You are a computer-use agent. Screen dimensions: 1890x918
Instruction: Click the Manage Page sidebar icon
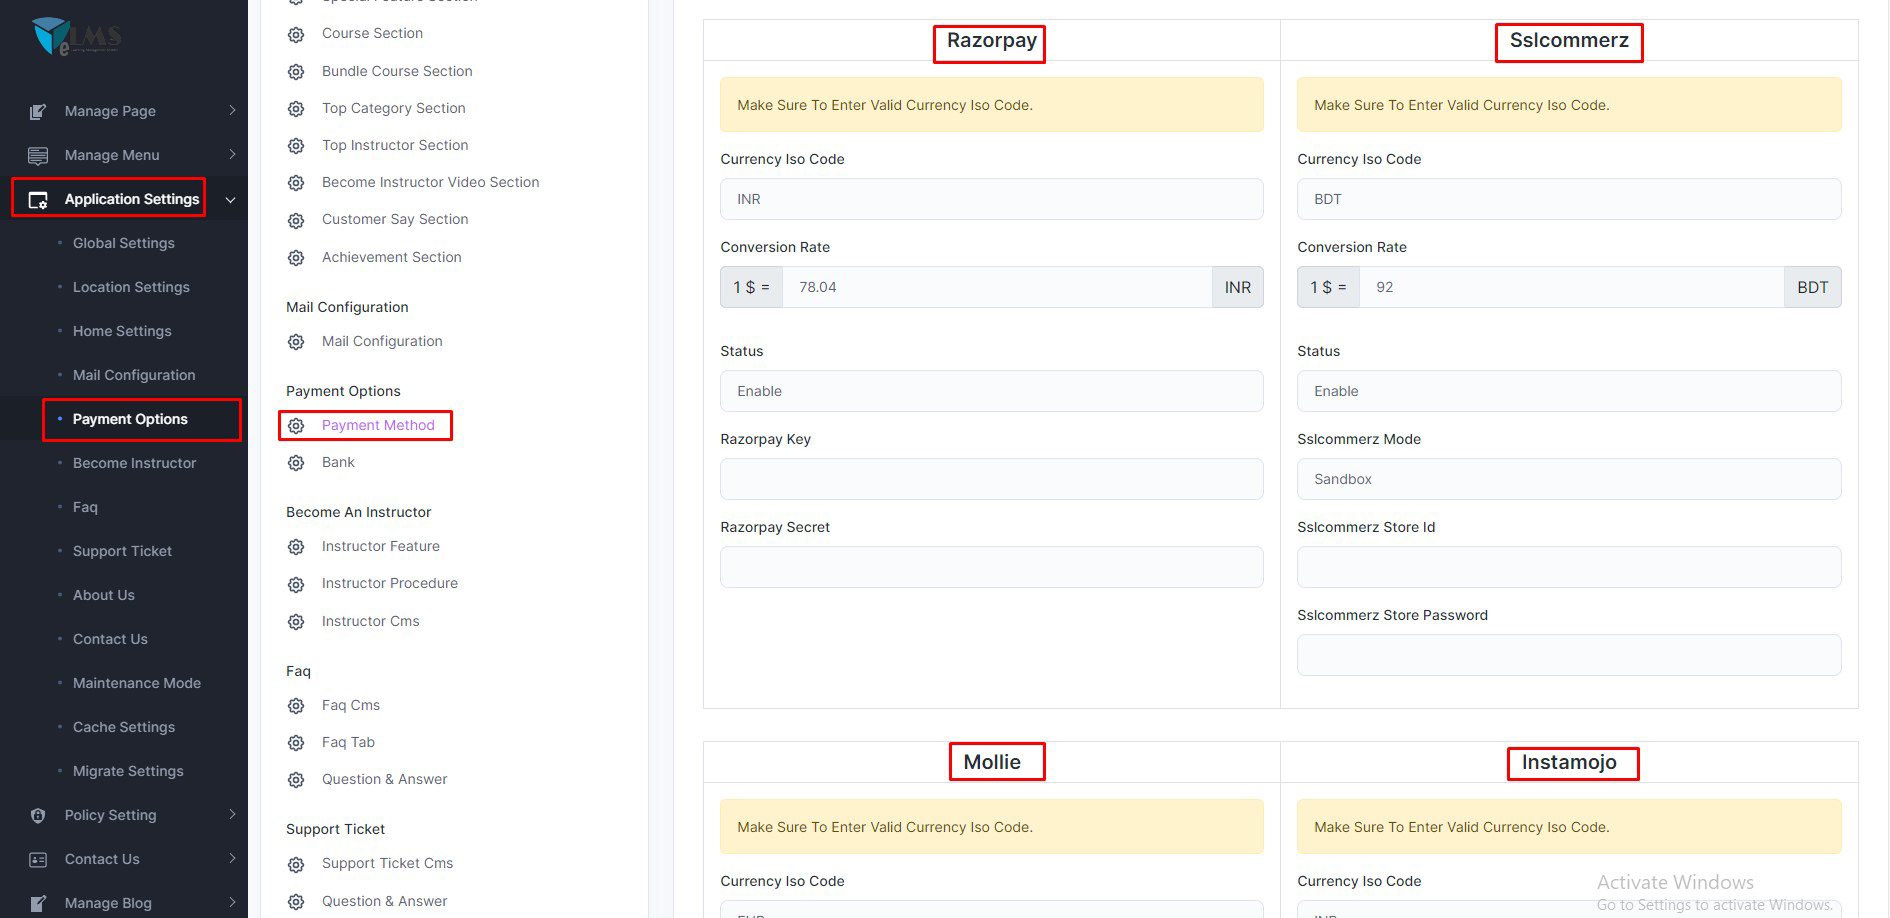coord(38,111)
